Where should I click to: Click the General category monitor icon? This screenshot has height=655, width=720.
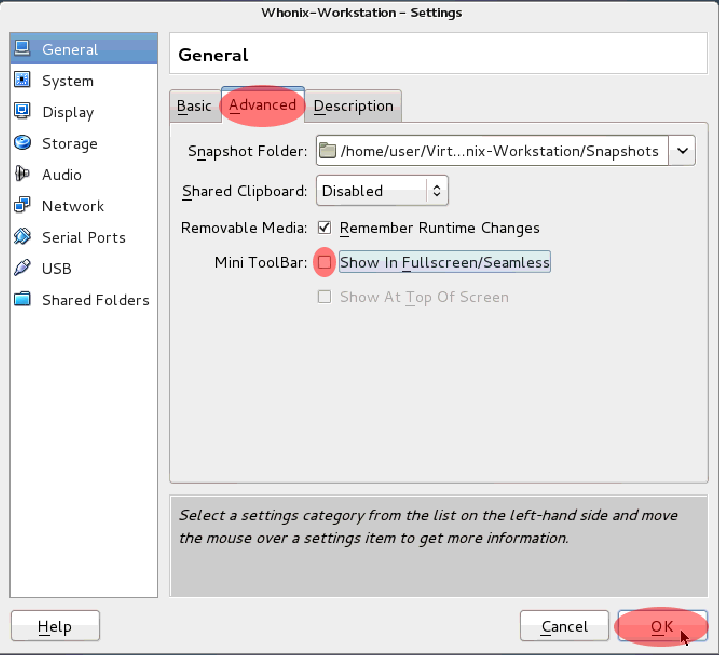22,49
